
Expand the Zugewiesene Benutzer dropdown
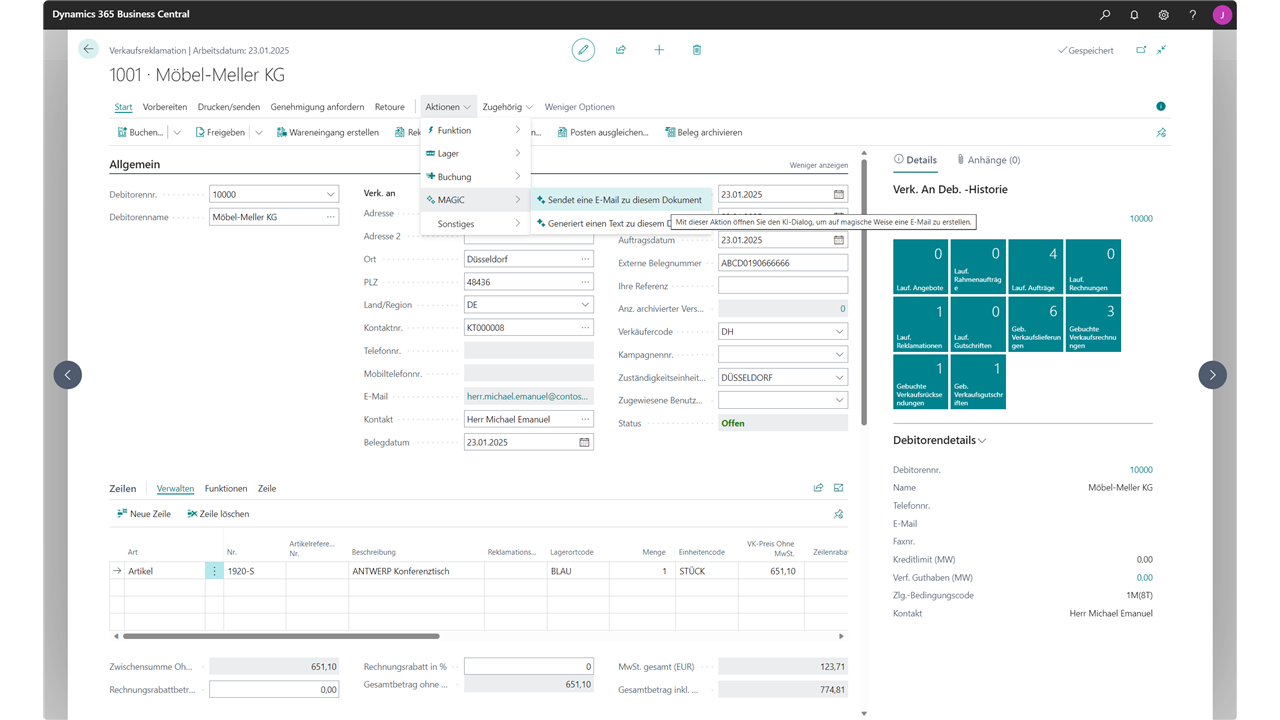[x=839, y=400]
